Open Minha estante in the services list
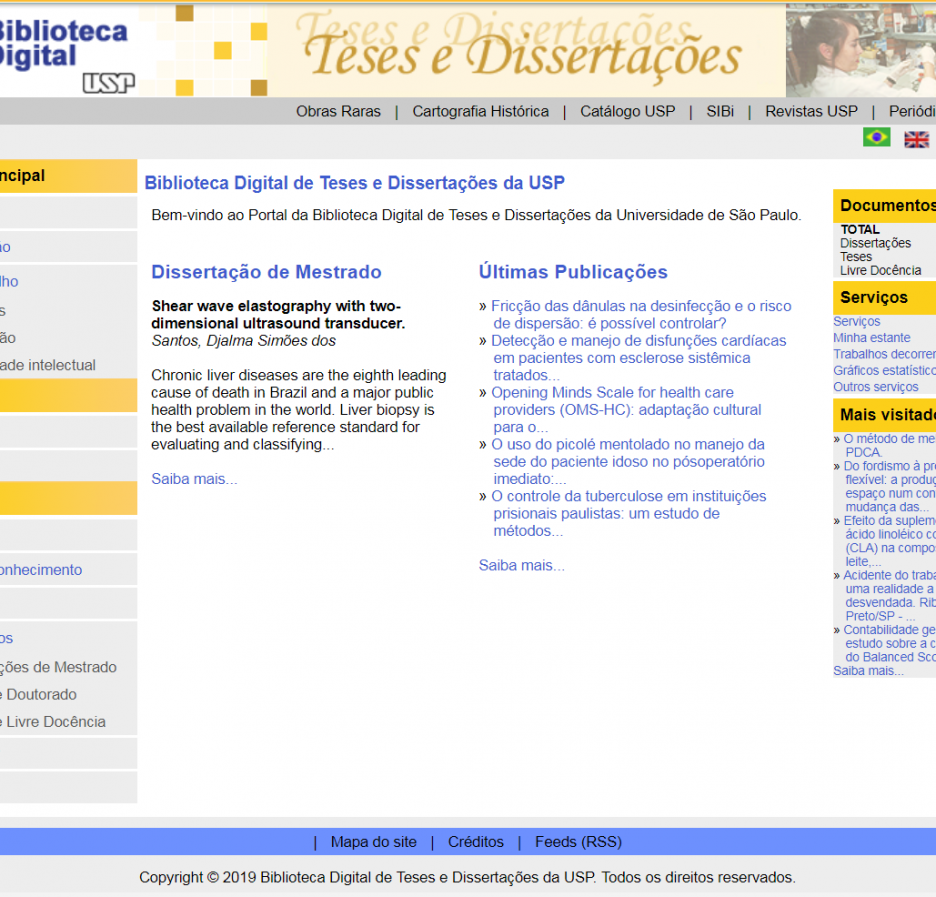The image size is (936, 897). pyautogui.click(x=872, y=338)
